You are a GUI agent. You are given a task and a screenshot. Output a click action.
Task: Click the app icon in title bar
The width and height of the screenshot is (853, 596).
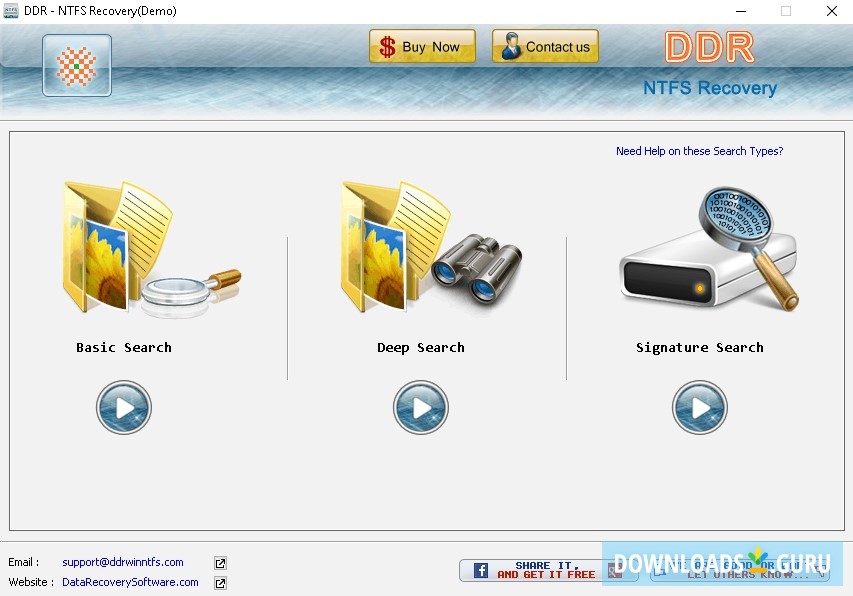(x=11, y=11)
